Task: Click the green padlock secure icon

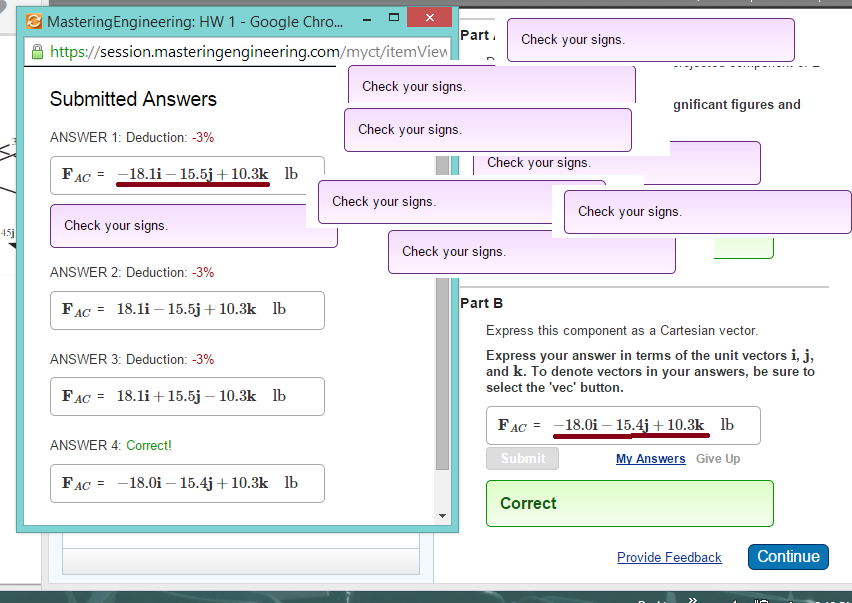Action: coord(37,52)
